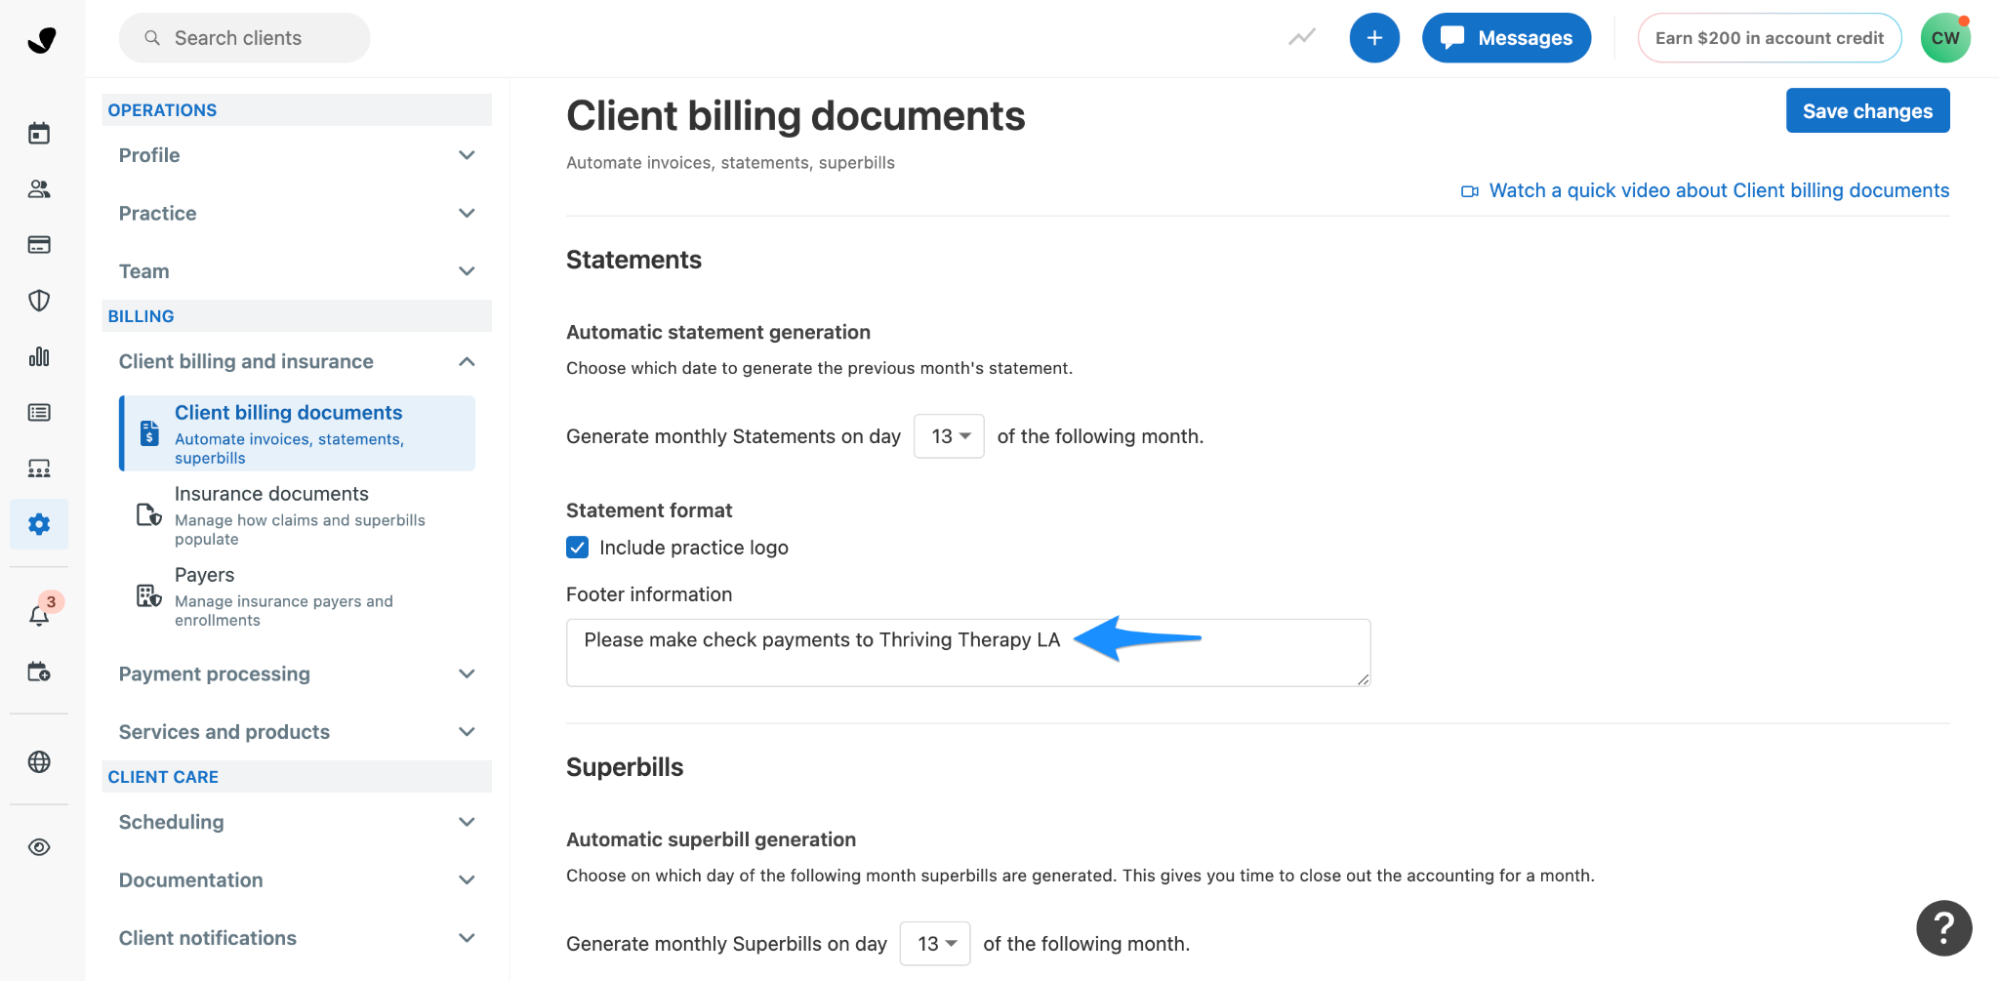Expand Services and products section
This screenshot has height=981, width=1999.
(x=296, y=732)
